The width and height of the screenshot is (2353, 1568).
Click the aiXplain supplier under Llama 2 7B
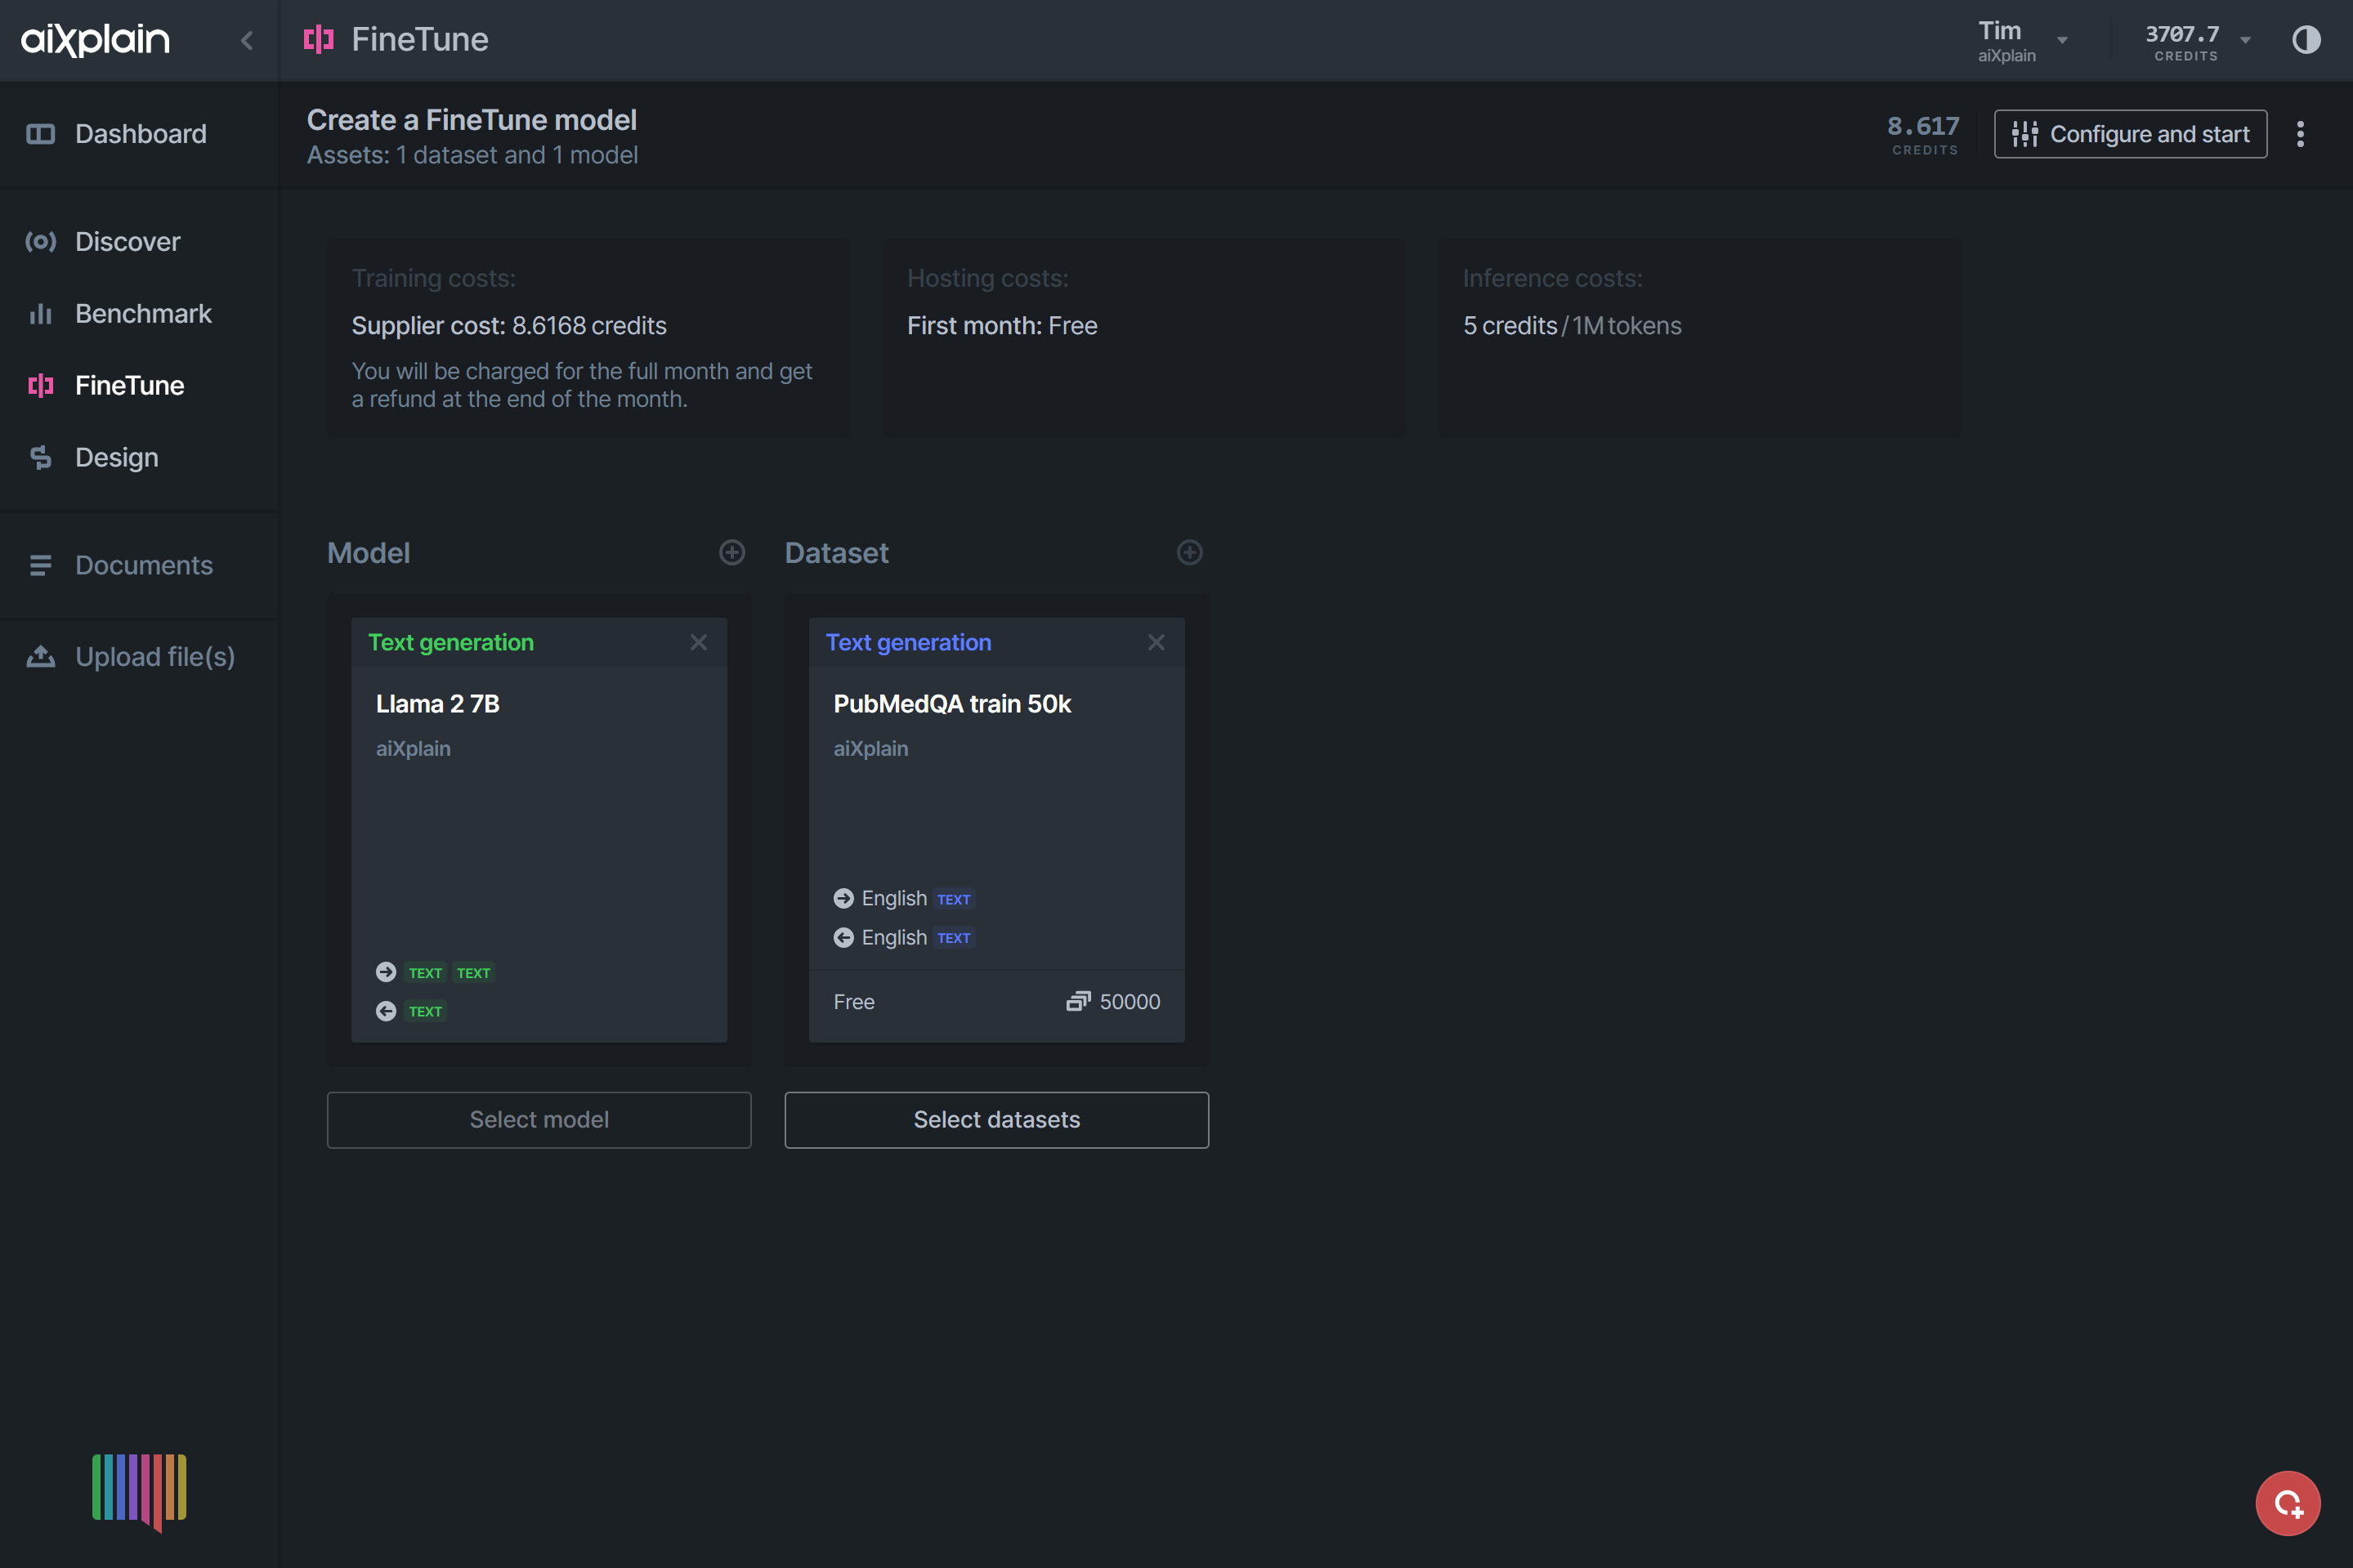pos(413,748)
